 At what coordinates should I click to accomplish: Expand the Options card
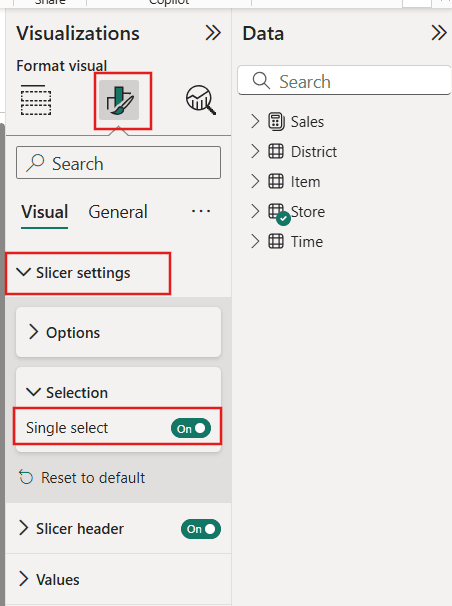[34, 332]
